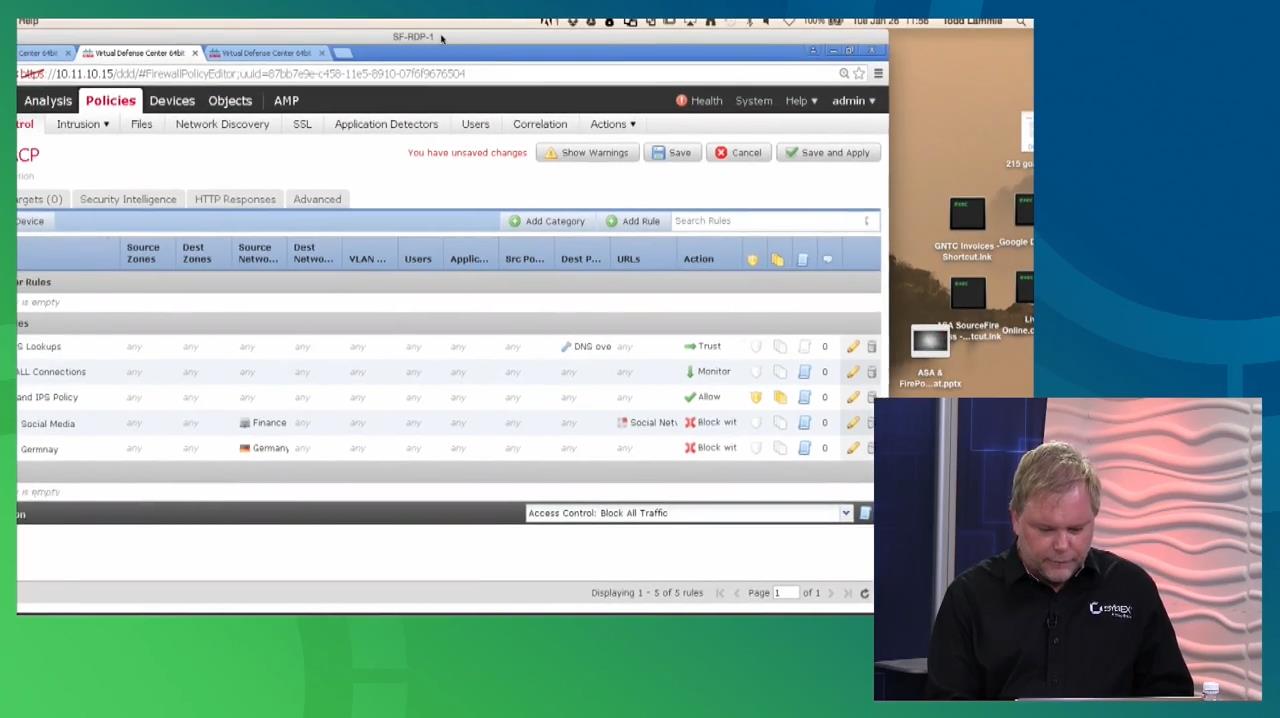The image size is (1280, 718).
Task: Open the Application Detectors submenu item
Action: (x=386, y=124)
